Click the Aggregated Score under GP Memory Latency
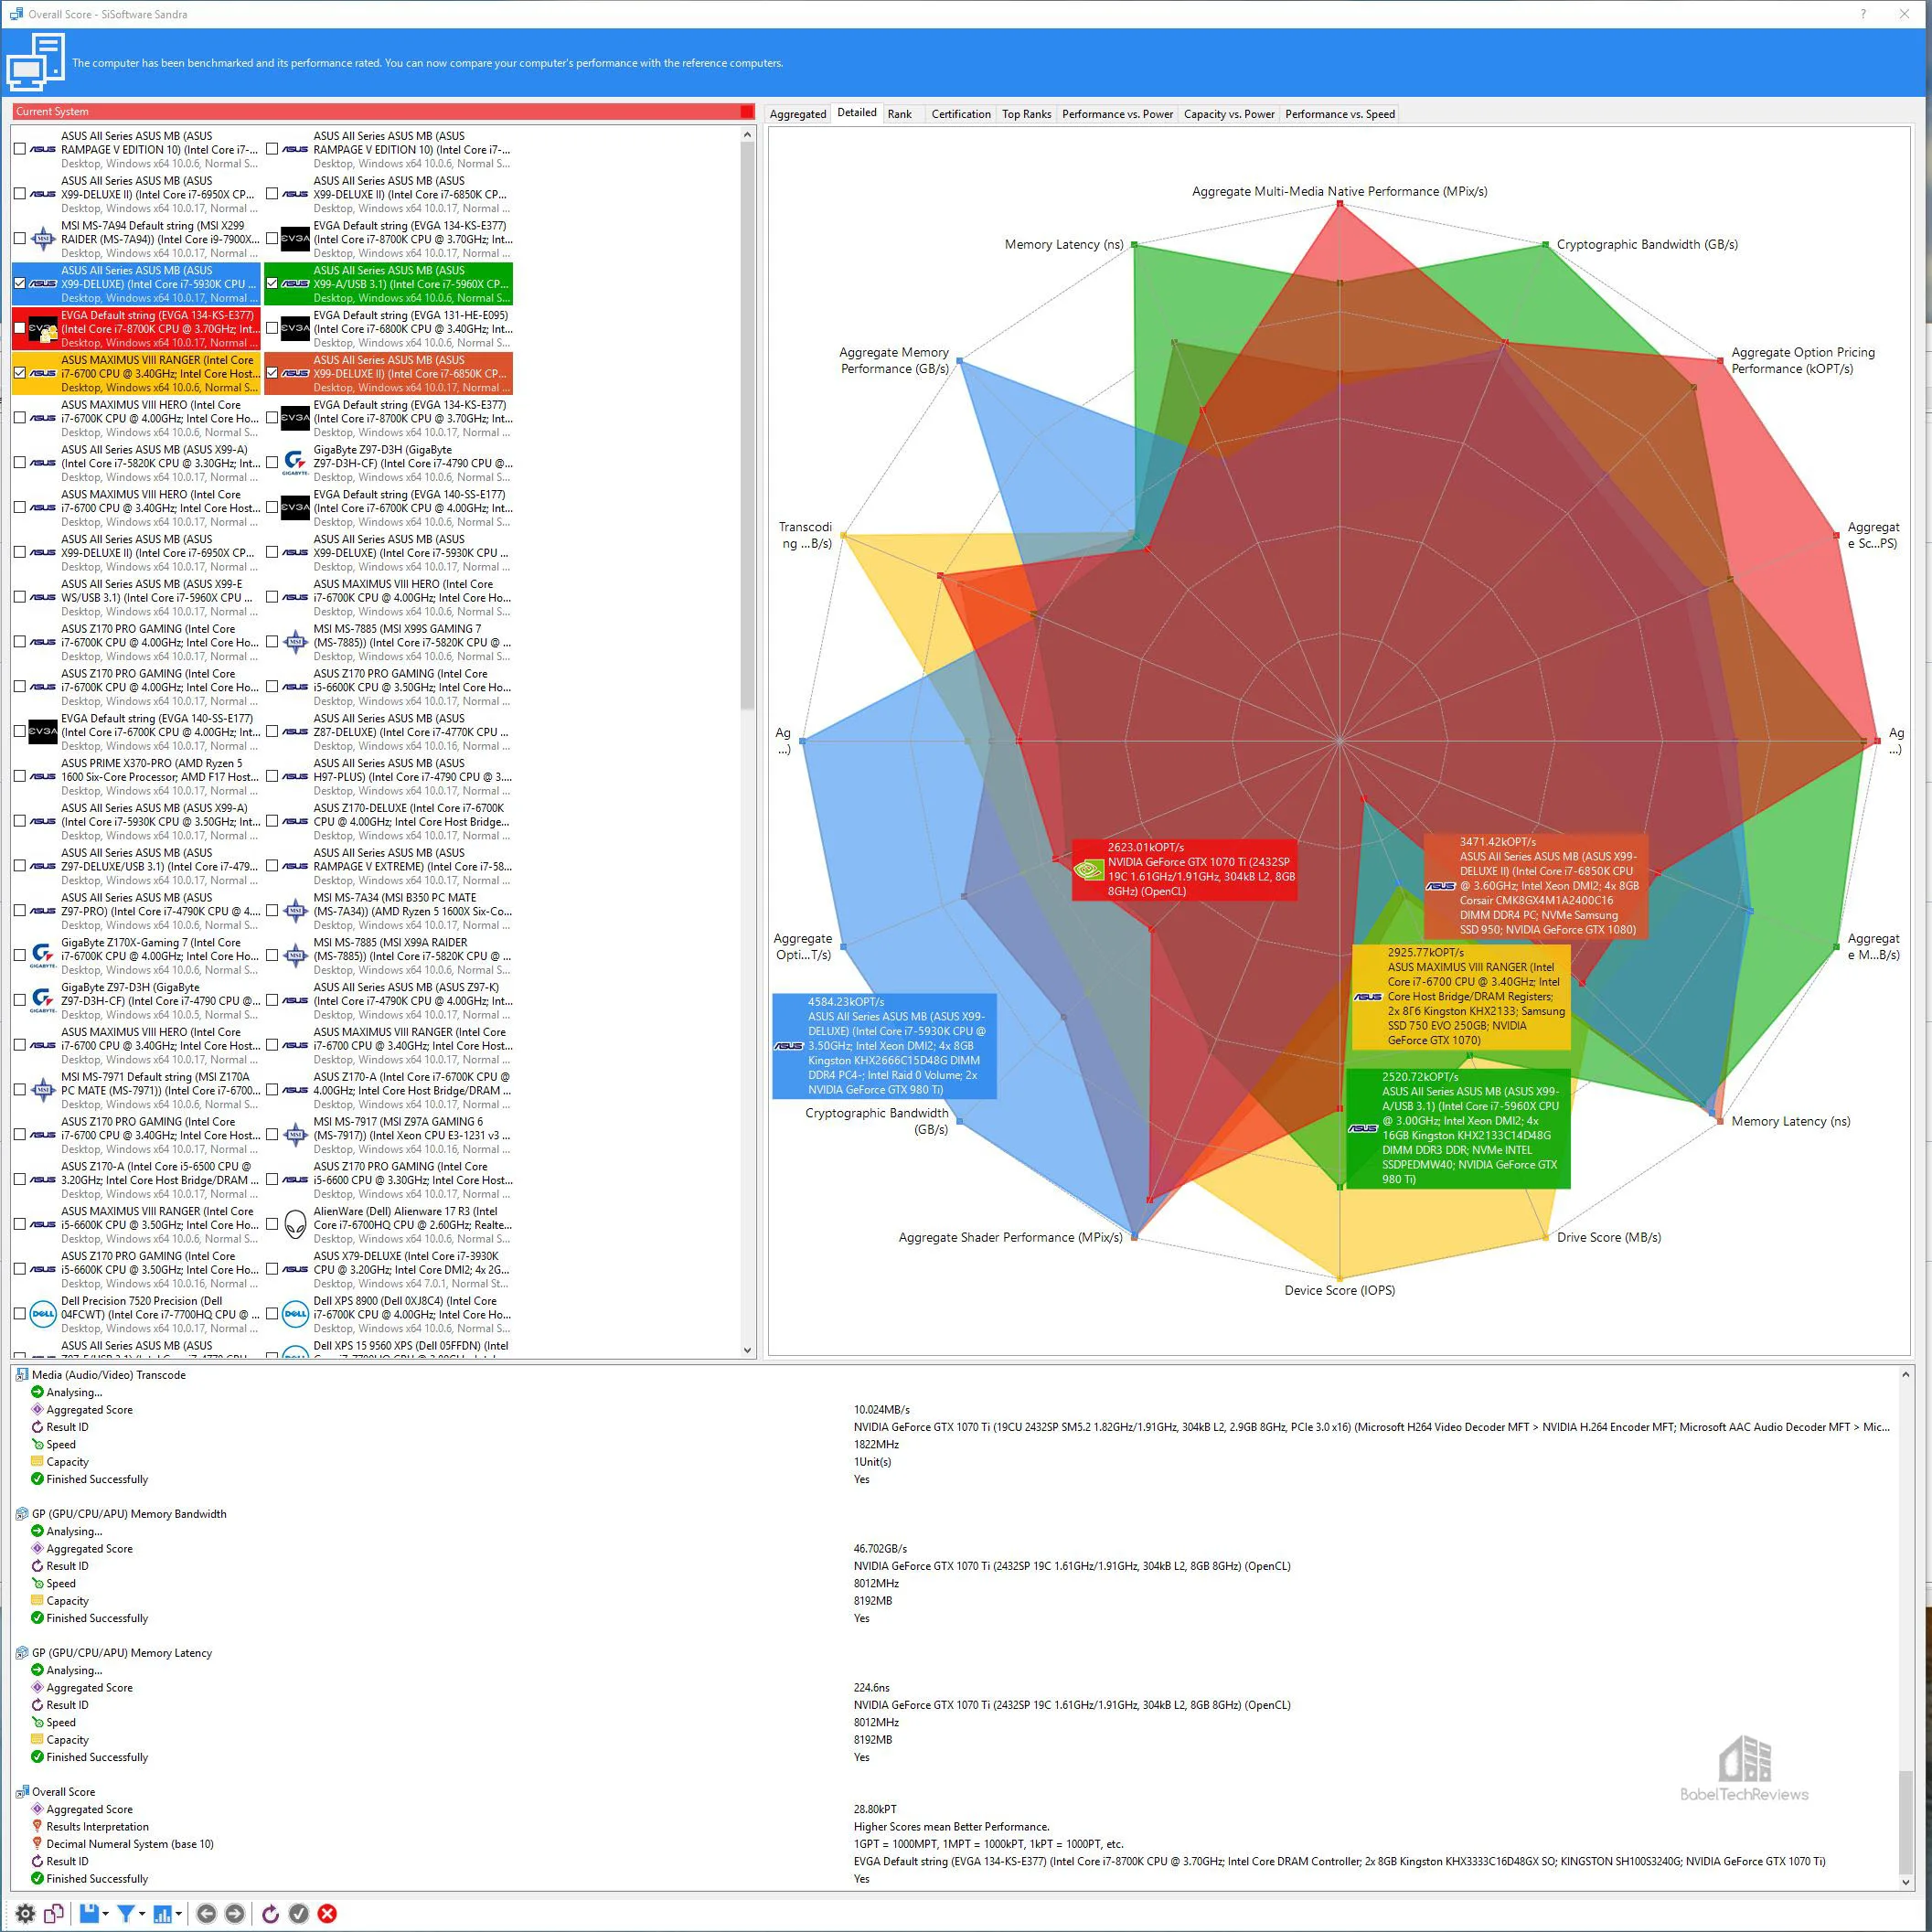 89,1687
